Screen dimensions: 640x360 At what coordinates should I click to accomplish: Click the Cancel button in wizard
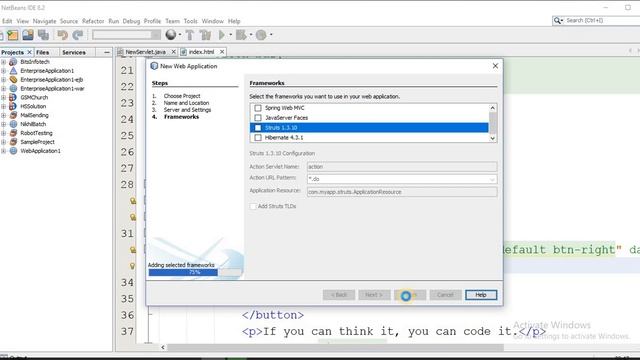point(445,295)
